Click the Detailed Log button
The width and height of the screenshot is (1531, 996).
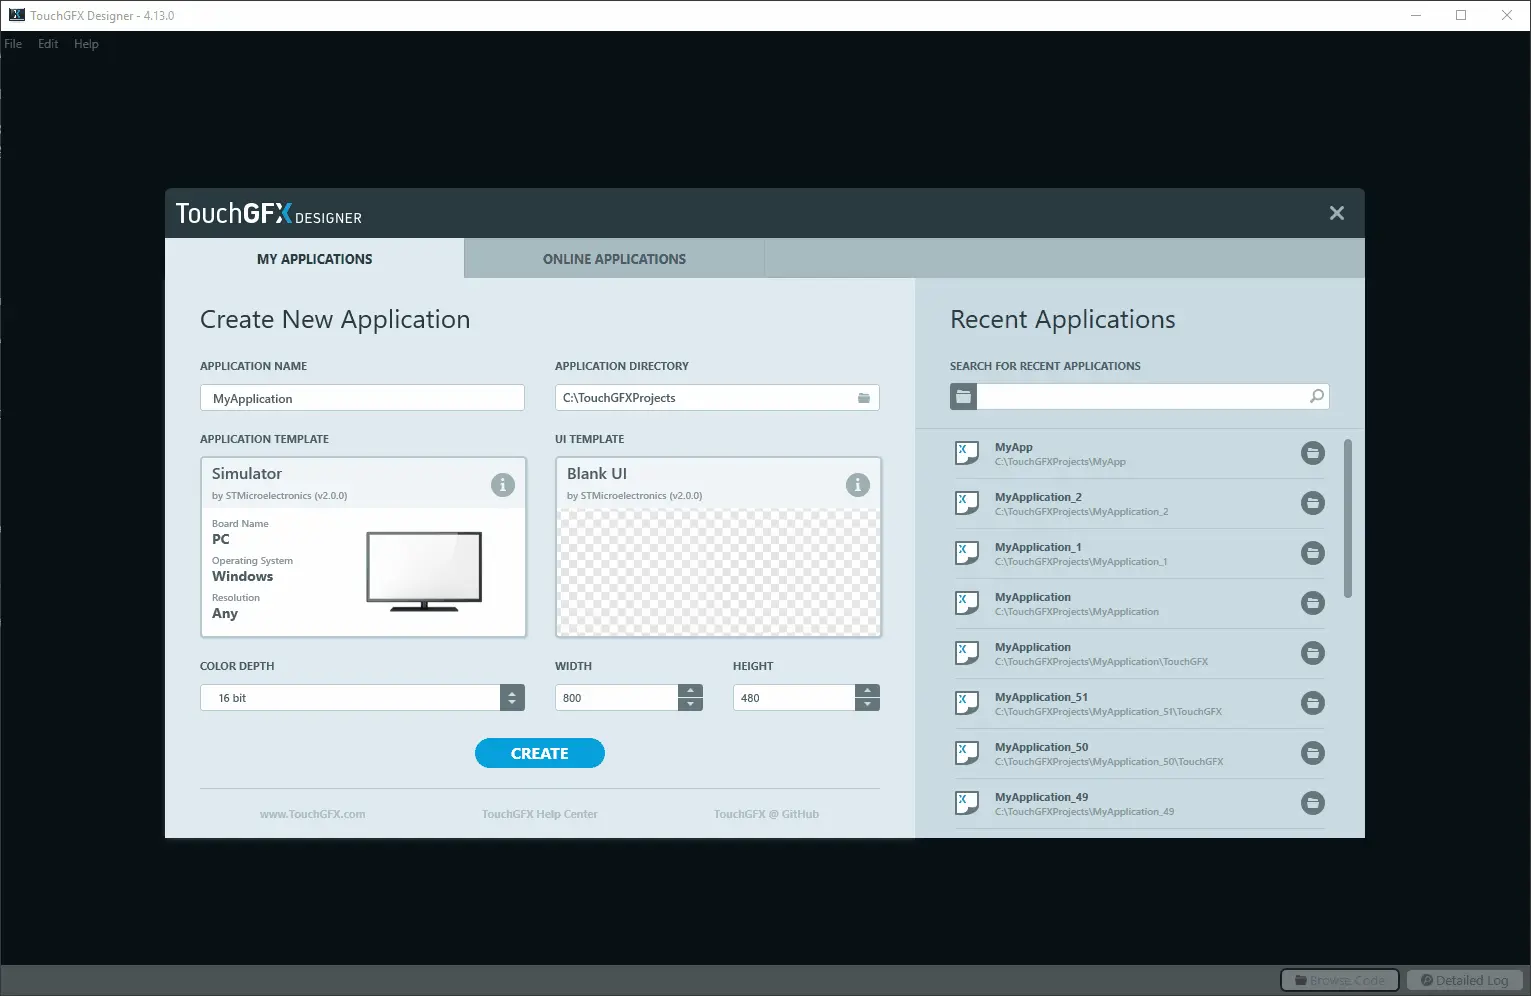click(x=1465, y=980)
